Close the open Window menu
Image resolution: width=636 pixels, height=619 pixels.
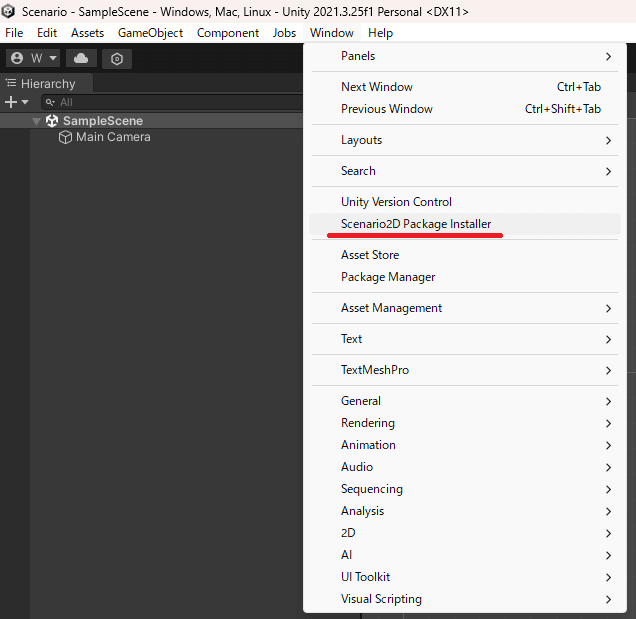(x=332, y=33)
